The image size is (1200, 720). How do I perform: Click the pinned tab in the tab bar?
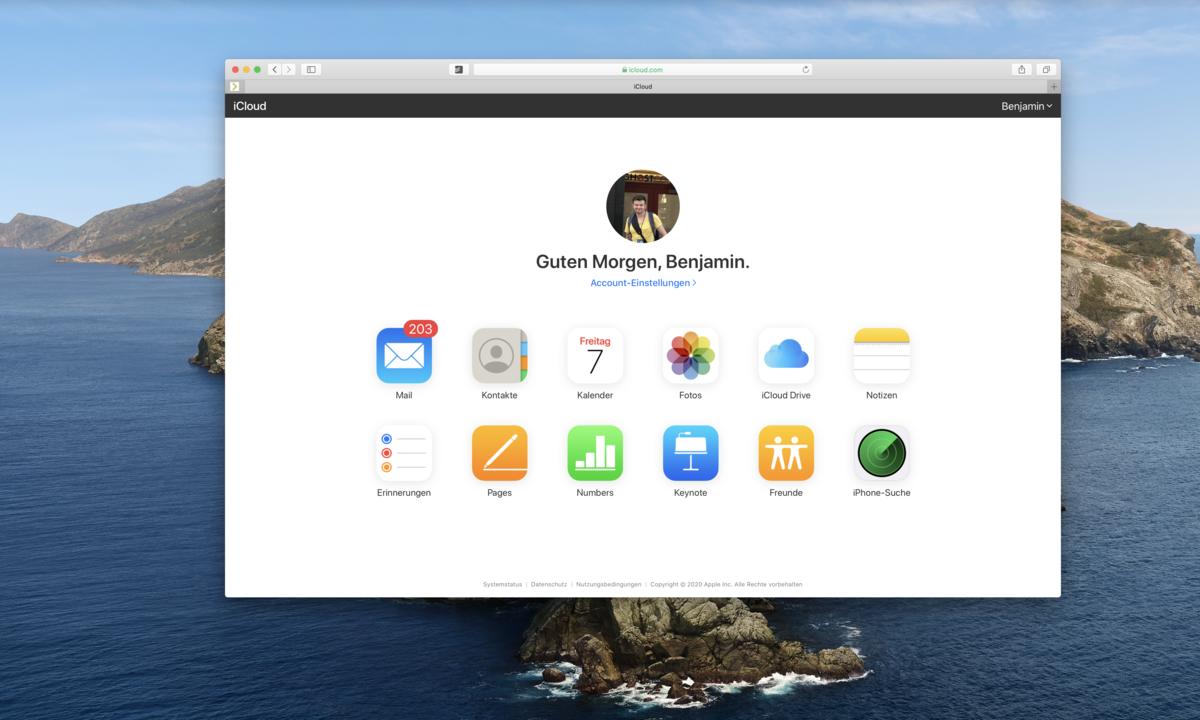pyautogui.click(x=234, y=86)
